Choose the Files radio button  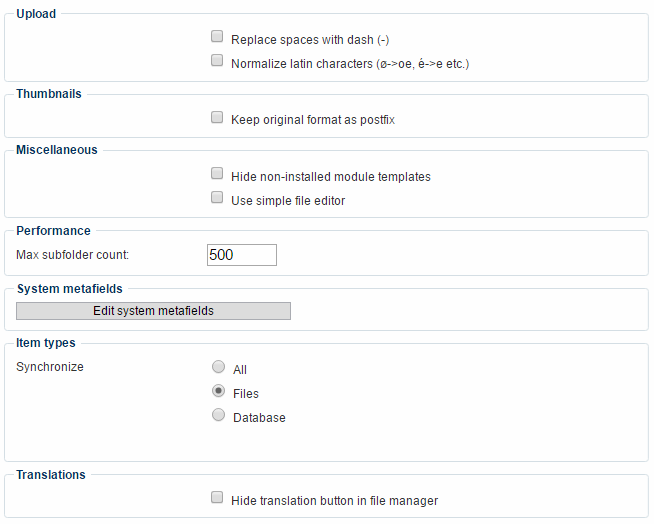[219, 391]
